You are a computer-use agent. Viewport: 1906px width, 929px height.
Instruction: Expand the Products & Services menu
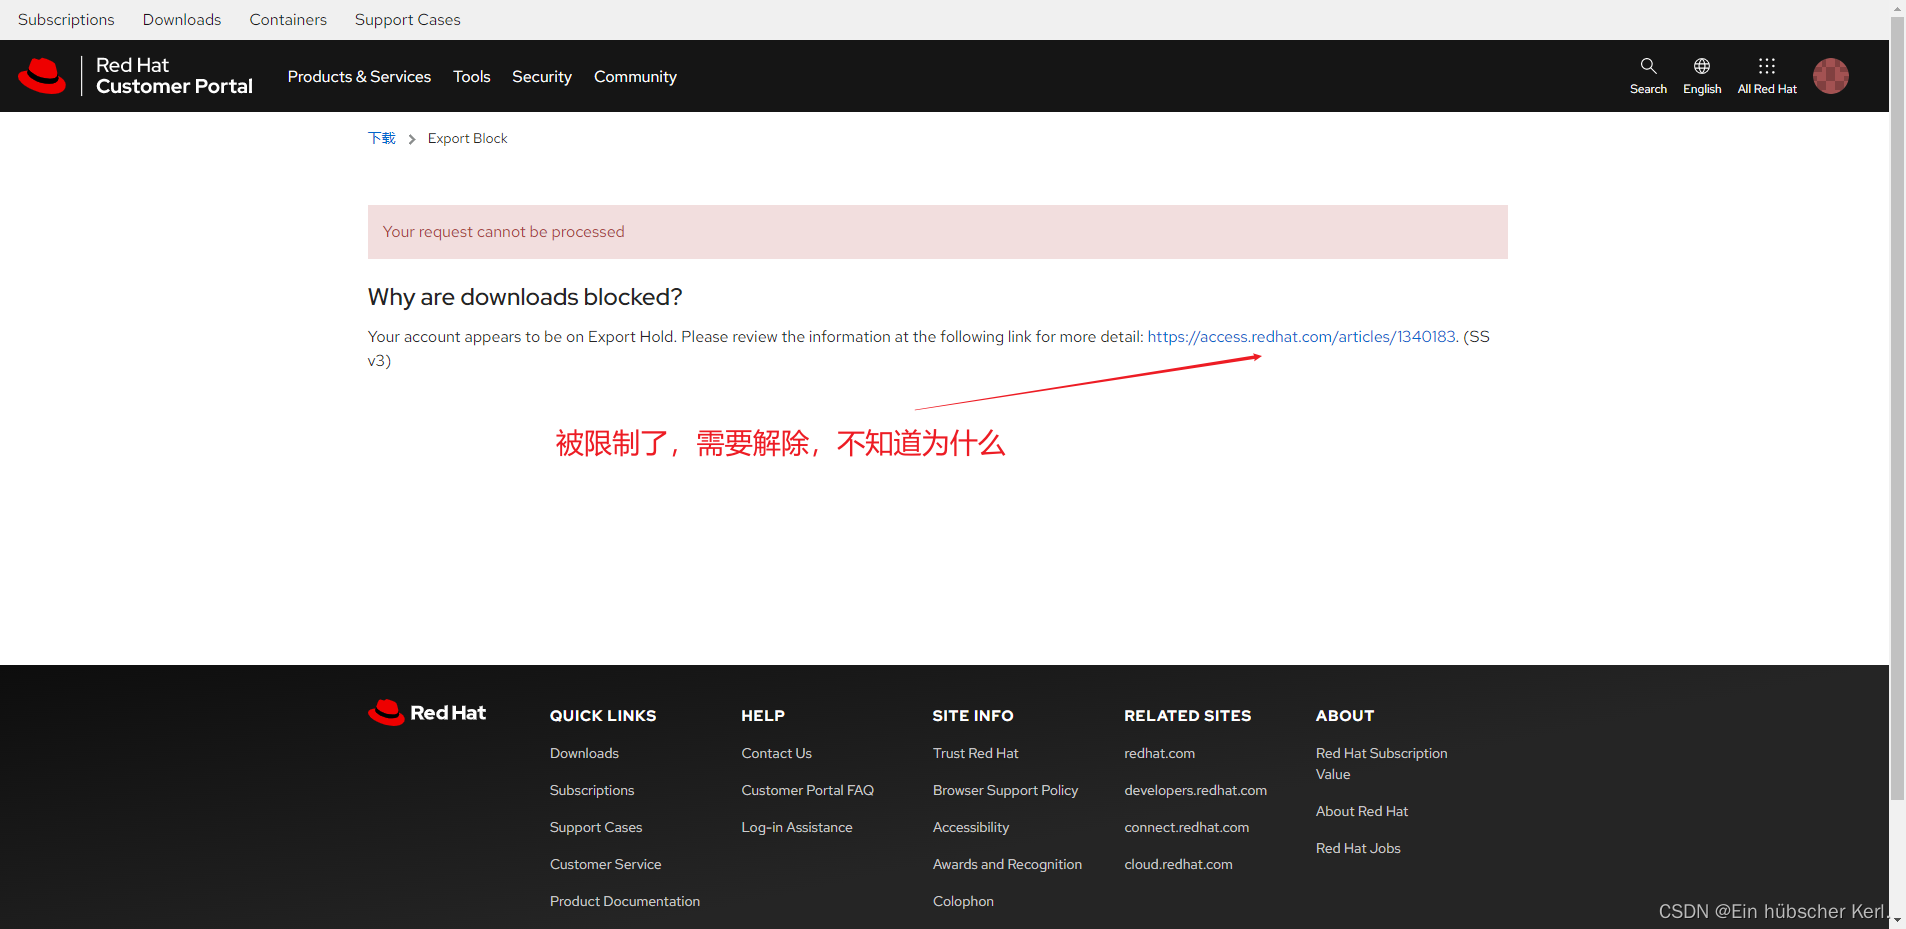pos(359,77)
